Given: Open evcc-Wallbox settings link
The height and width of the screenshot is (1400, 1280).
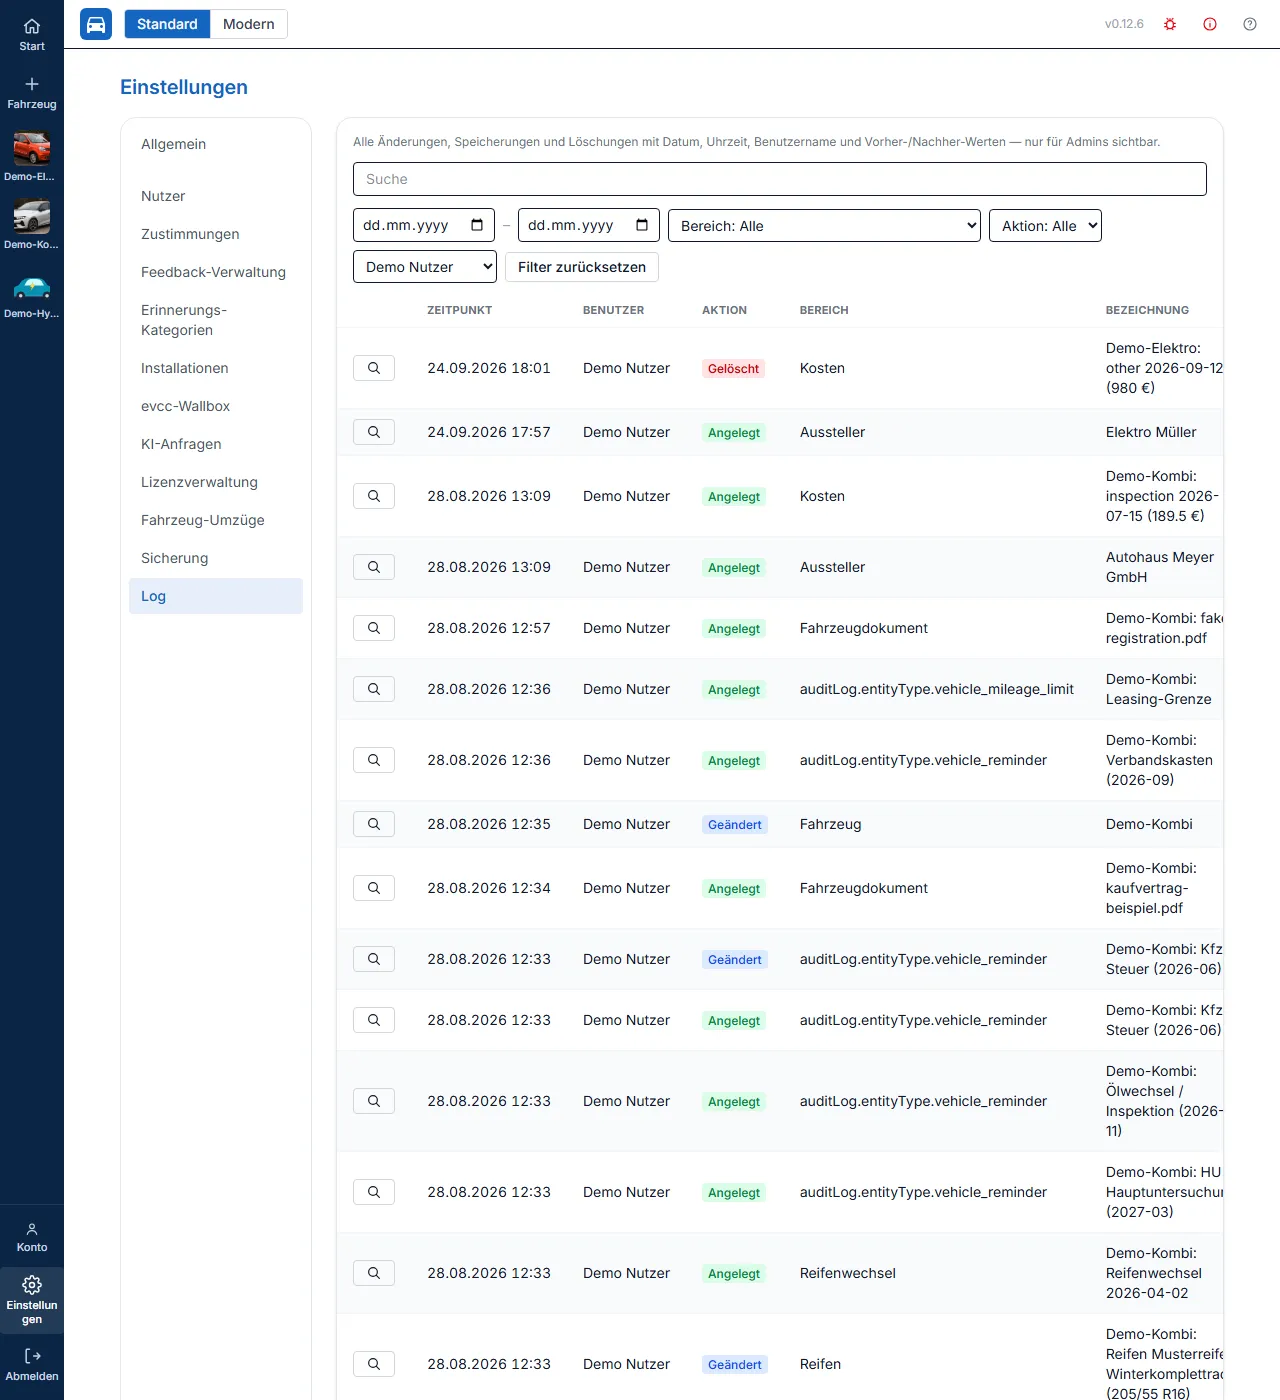Looking at the screenshot, I should (216, 406).
